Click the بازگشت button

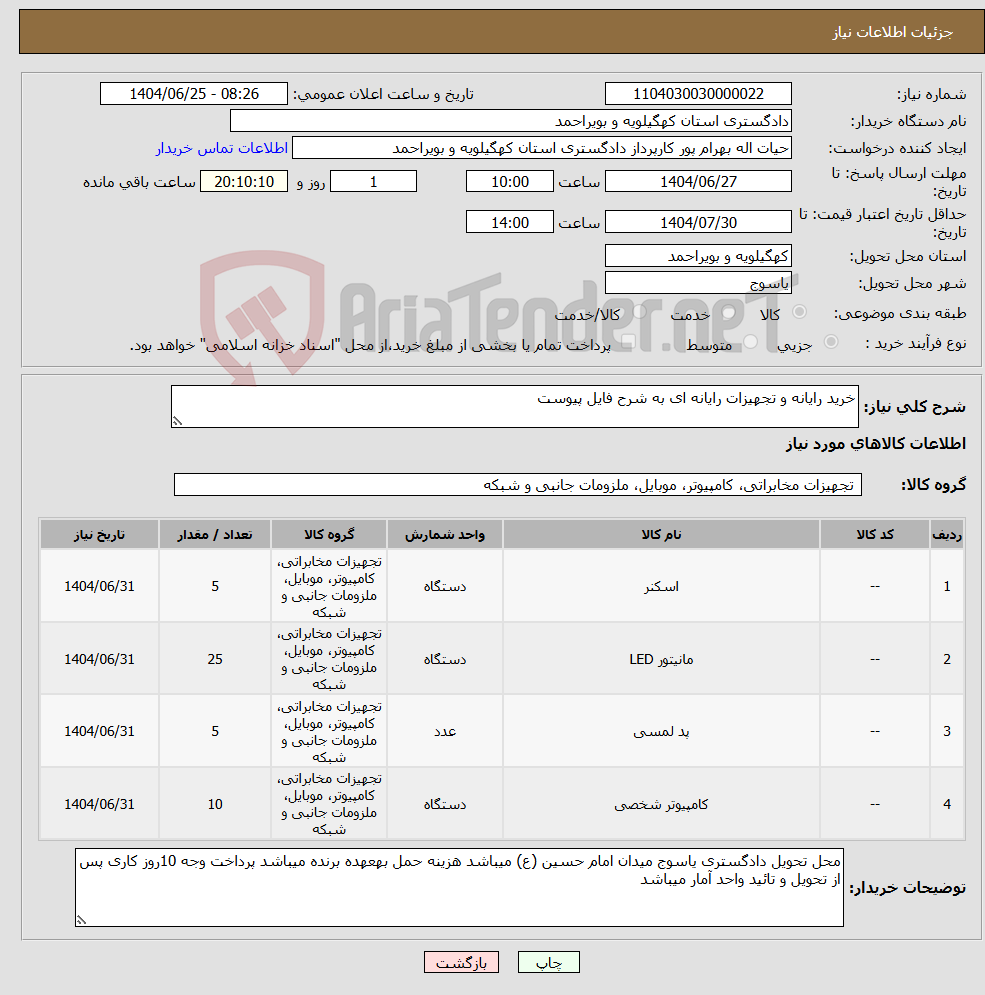(461, 962)
